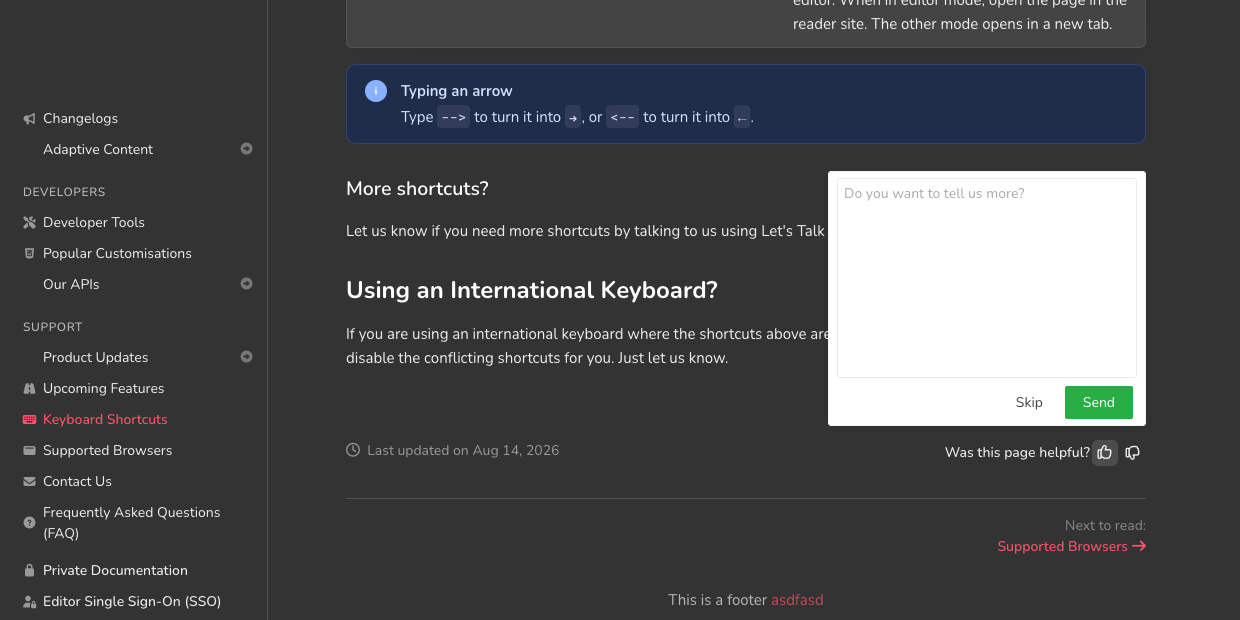This screenshot has width=1240, height=620.
Task: Skip the feedback prompt
Action: (x=1029, y=402)
